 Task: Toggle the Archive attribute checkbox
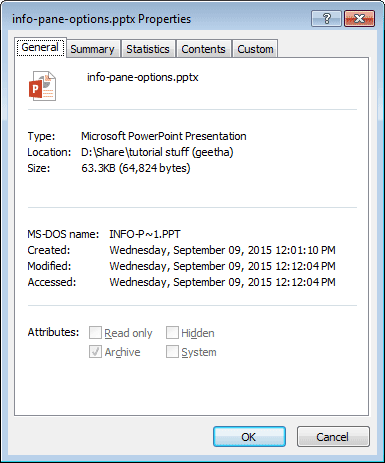95,352
